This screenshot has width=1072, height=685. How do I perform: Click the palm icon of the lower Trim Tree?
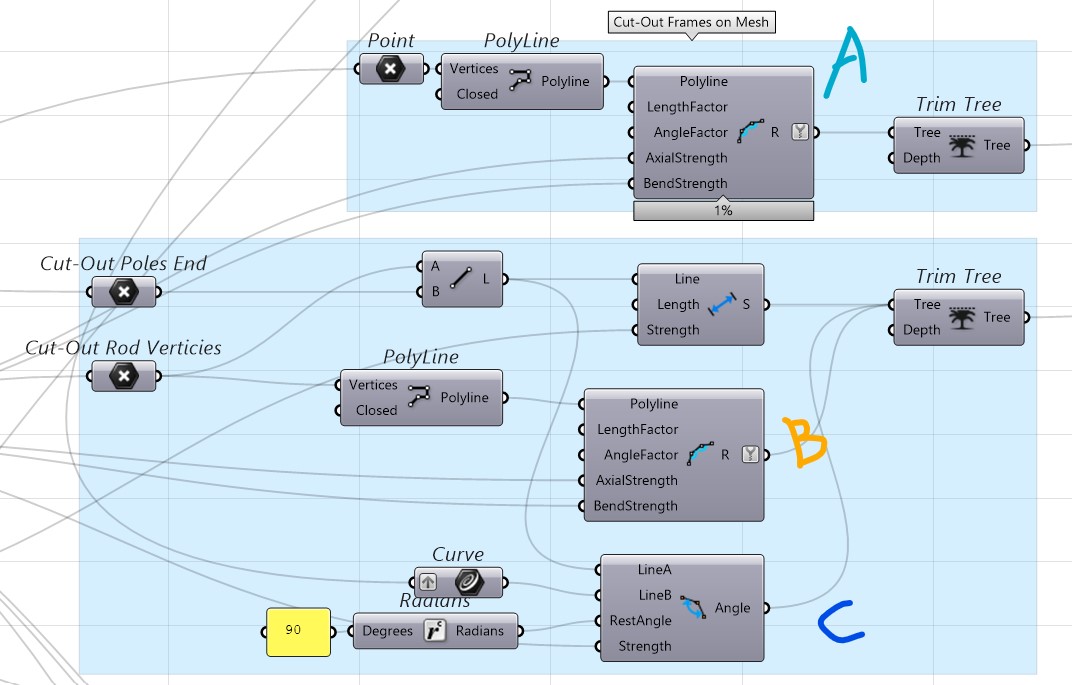pos(962,317)
